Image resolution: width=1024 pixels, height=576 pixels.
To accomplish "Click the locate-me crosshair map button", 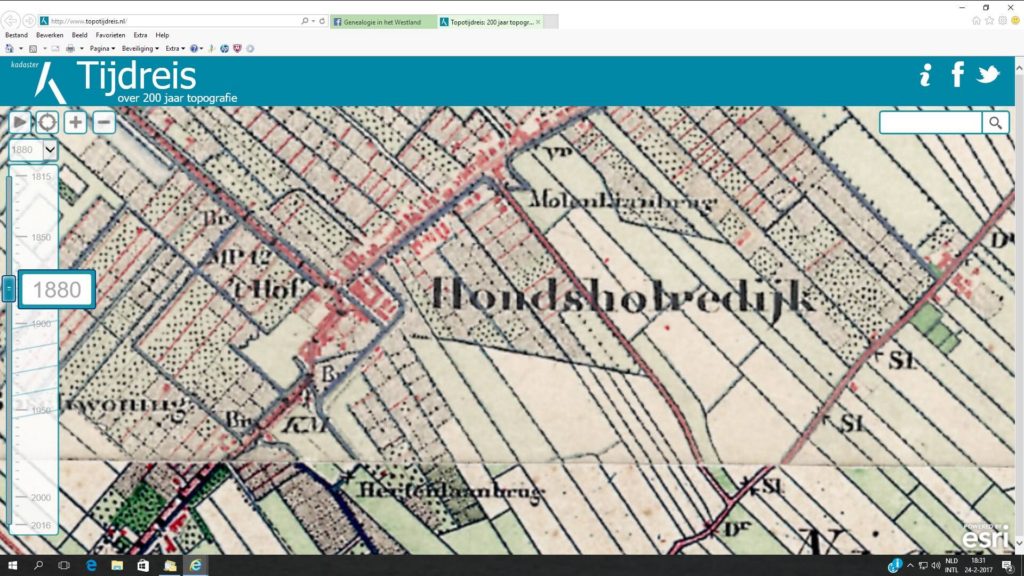I will pos(47,122).
